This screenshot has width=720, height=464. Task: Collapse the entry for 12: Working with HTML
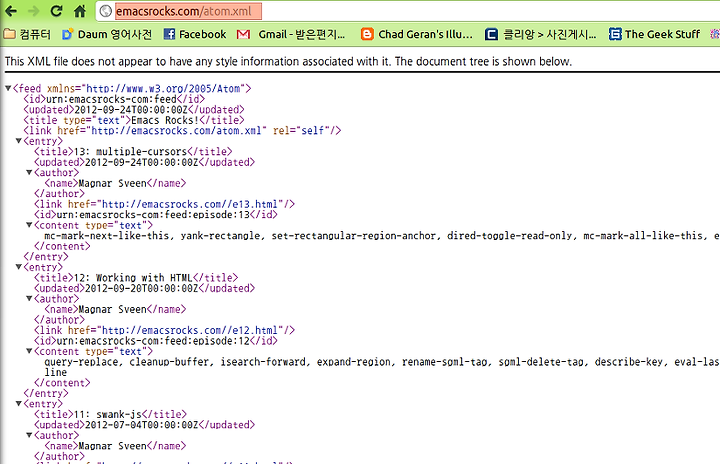click(19, 267)
